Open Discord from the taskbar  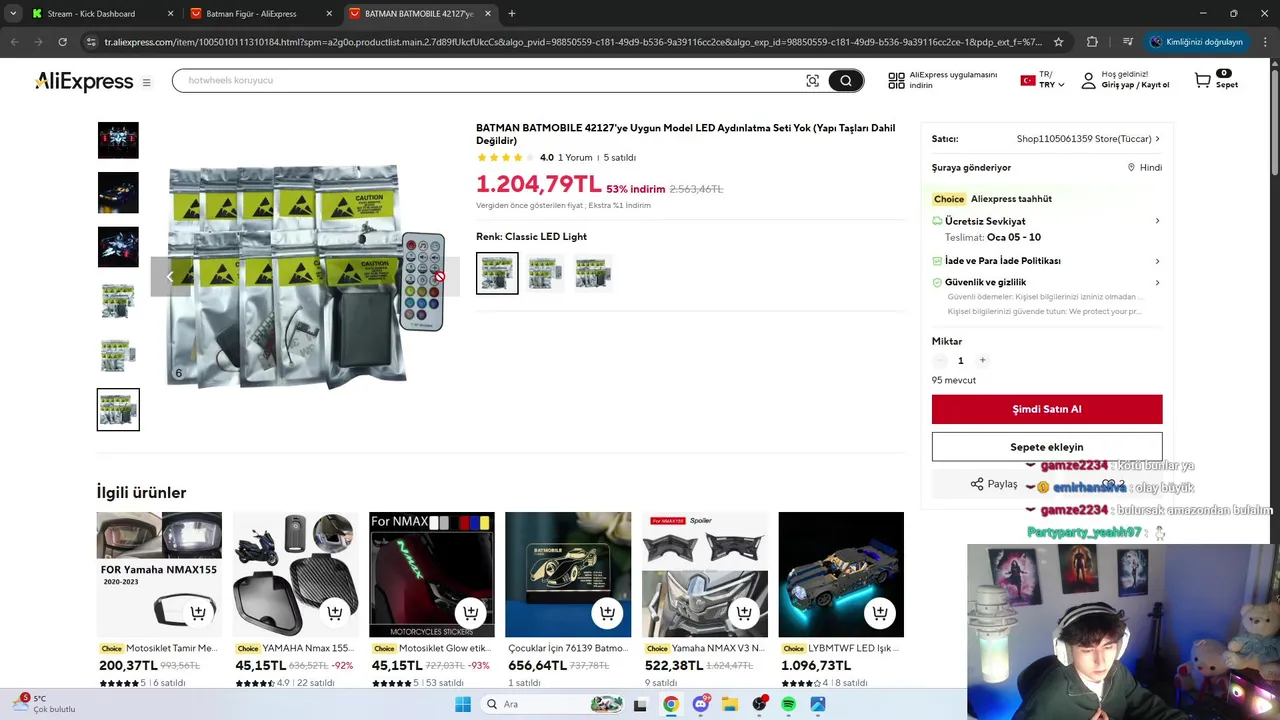tap(700, 704)
